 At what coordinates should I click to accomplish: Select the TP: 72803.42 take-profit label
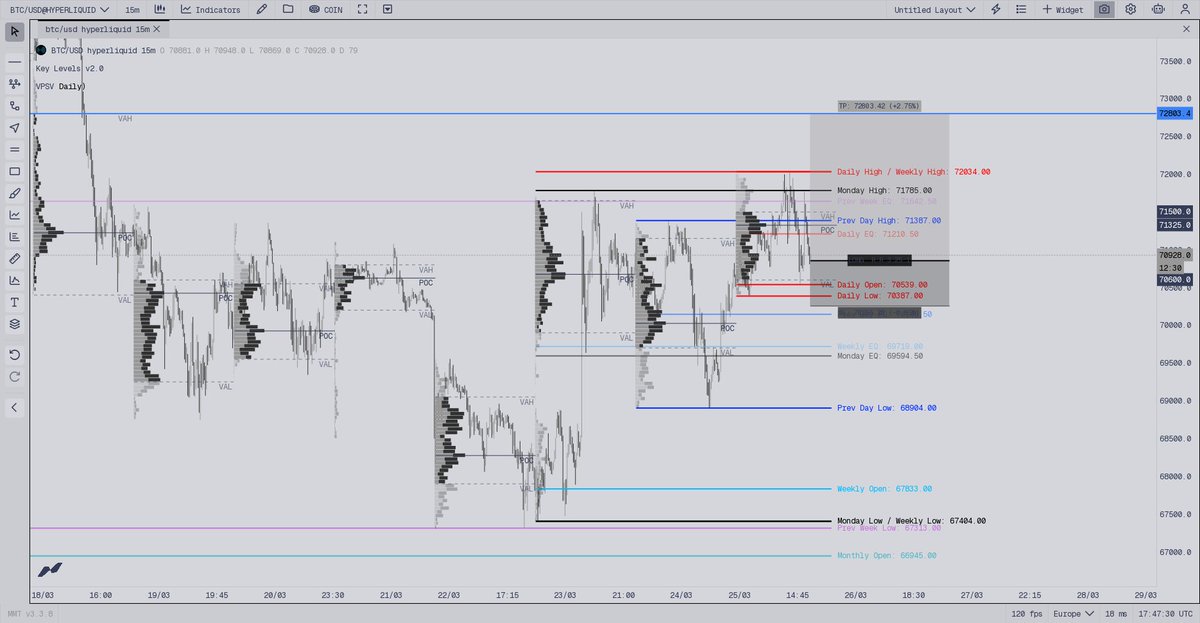[x=879, y=105]
